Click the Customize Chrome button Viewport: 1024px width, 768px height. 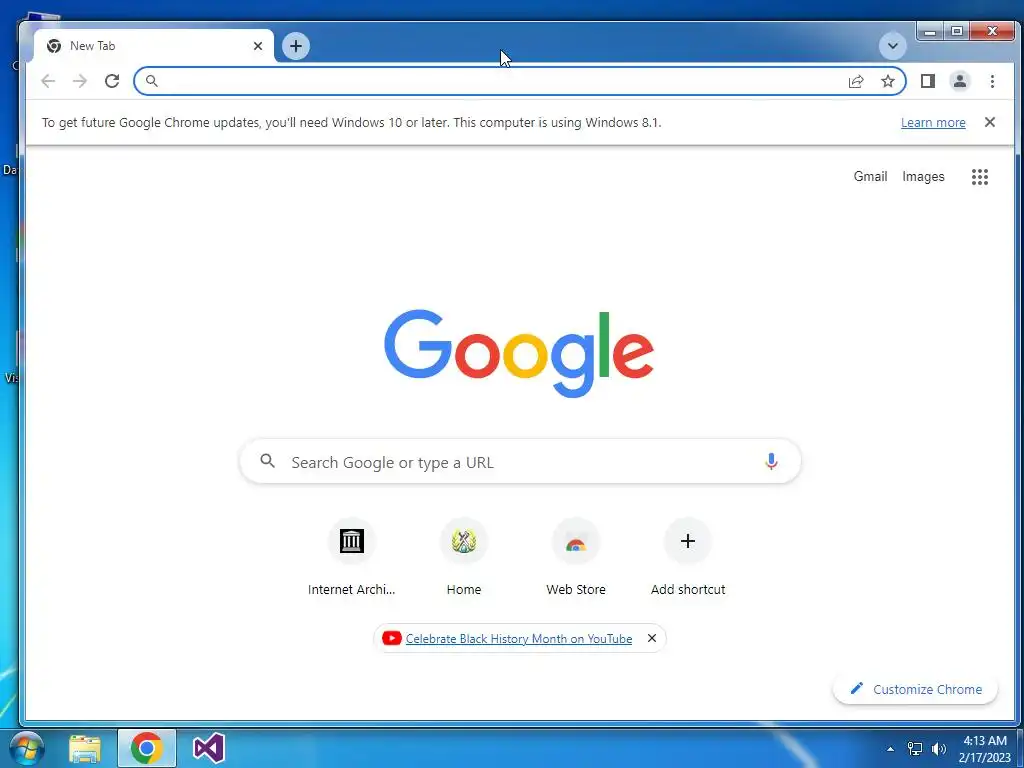point(916,689)
